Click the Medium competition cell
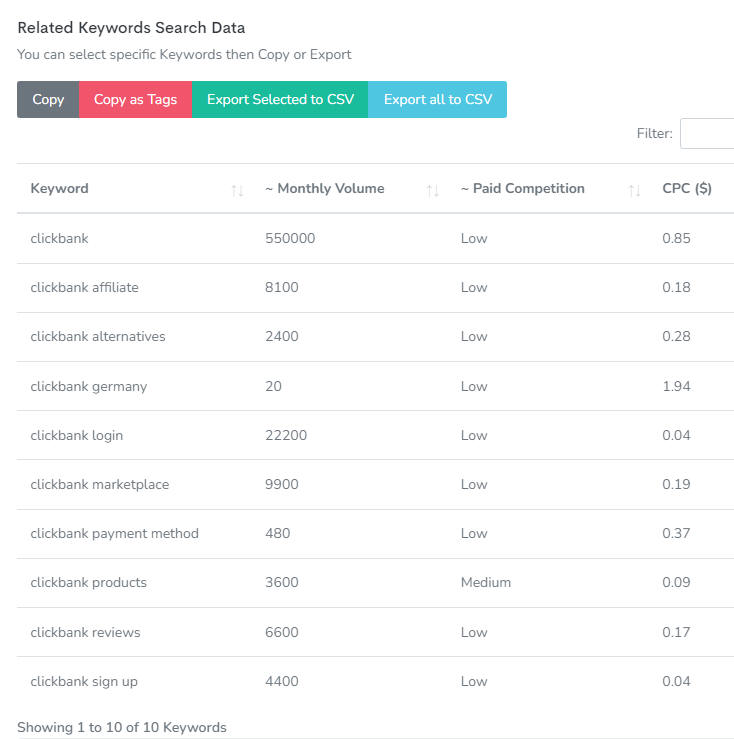The width and height of the screenshot is (734, 739). click(486, 583)
